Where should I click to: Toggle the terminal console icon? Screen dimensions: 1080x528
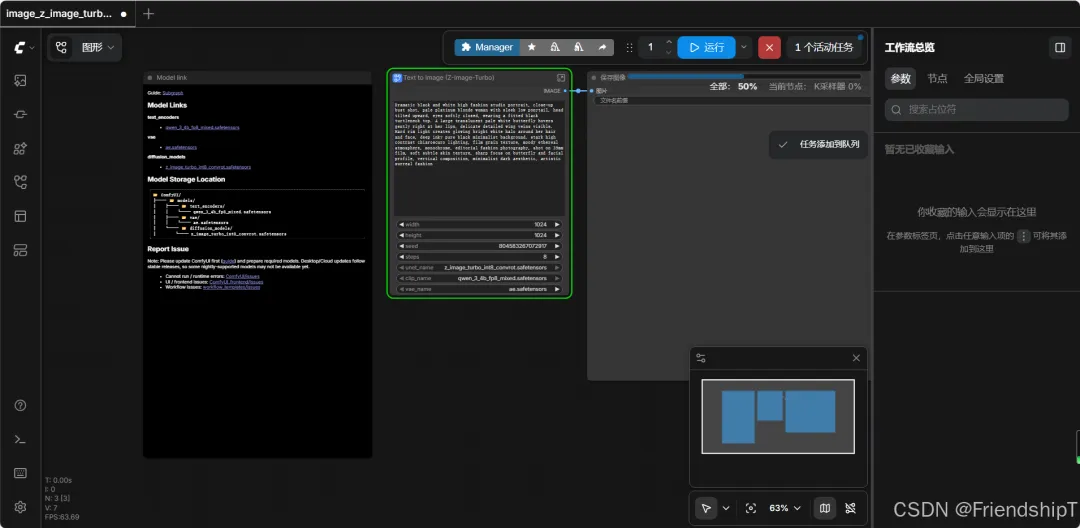pos(20,439)
